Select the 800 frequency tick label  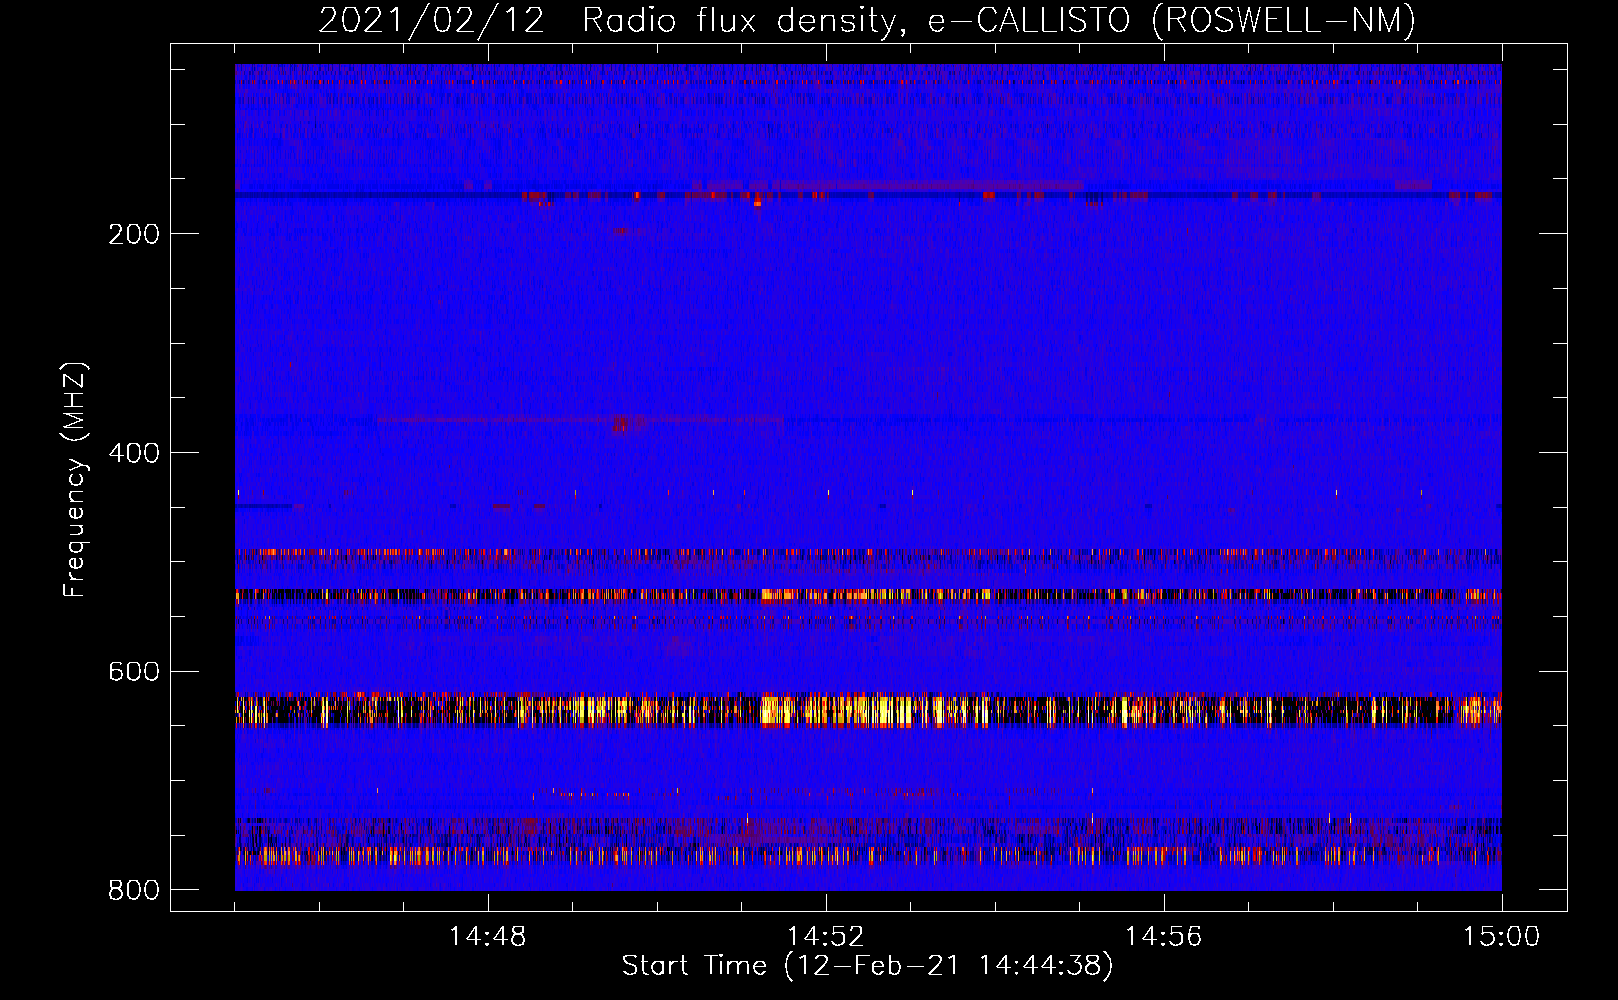pos(134,890)
